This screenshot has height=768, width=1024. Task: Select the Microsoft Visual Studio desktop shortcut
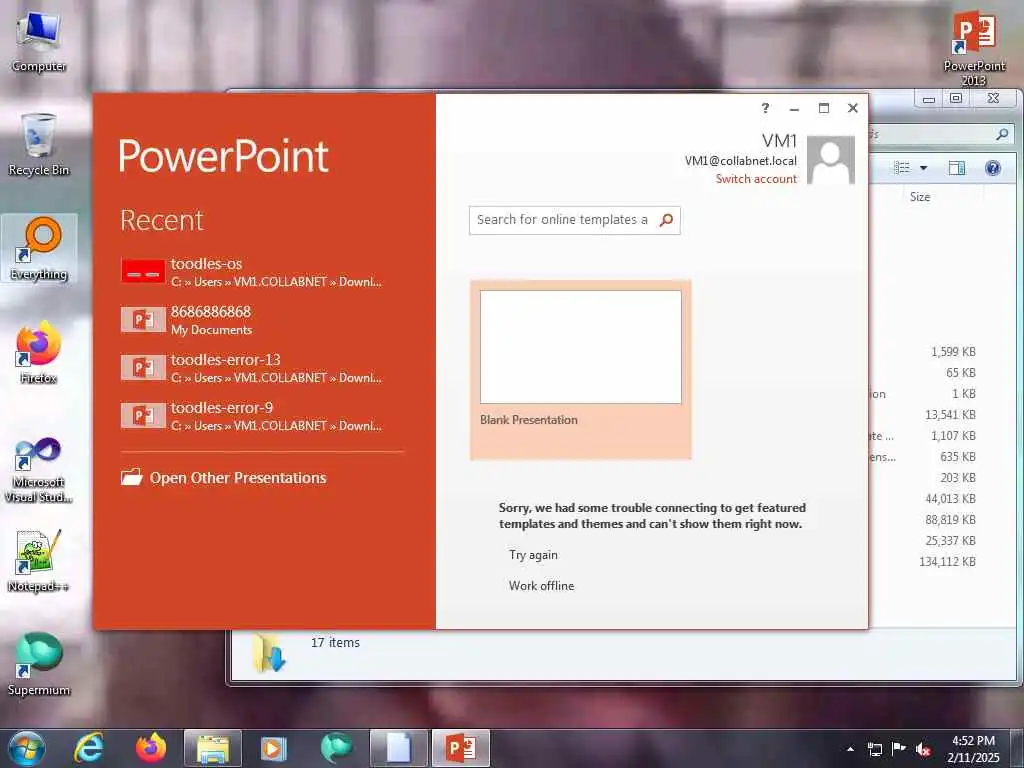(x=39, y=470)
